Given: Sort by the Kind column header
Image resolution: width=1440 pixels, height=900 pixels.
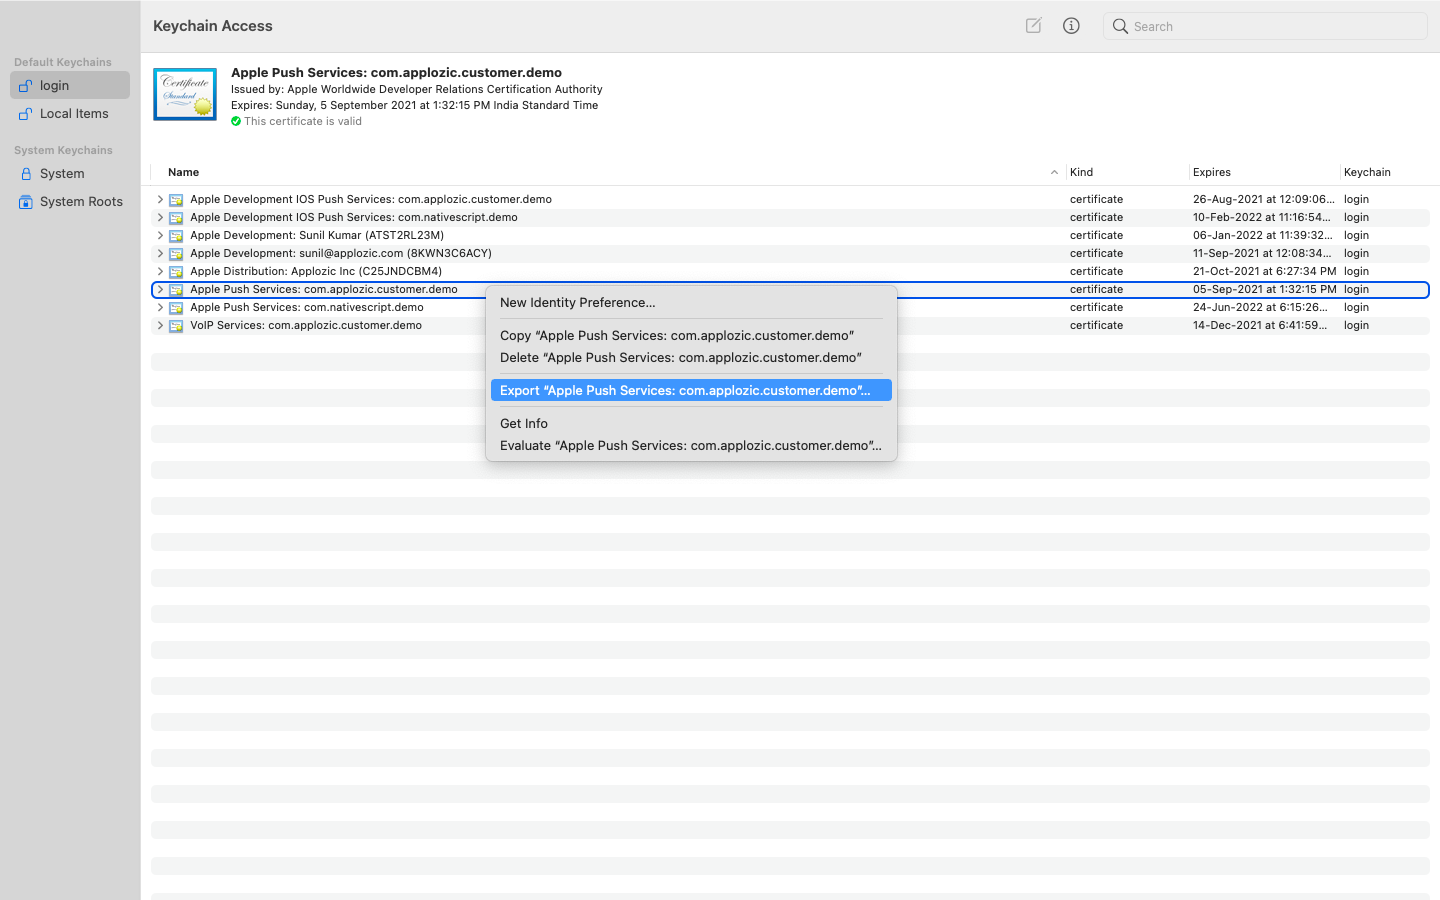Looking at the screenshot, I should pyautogui.click(x=1081, y=172).
